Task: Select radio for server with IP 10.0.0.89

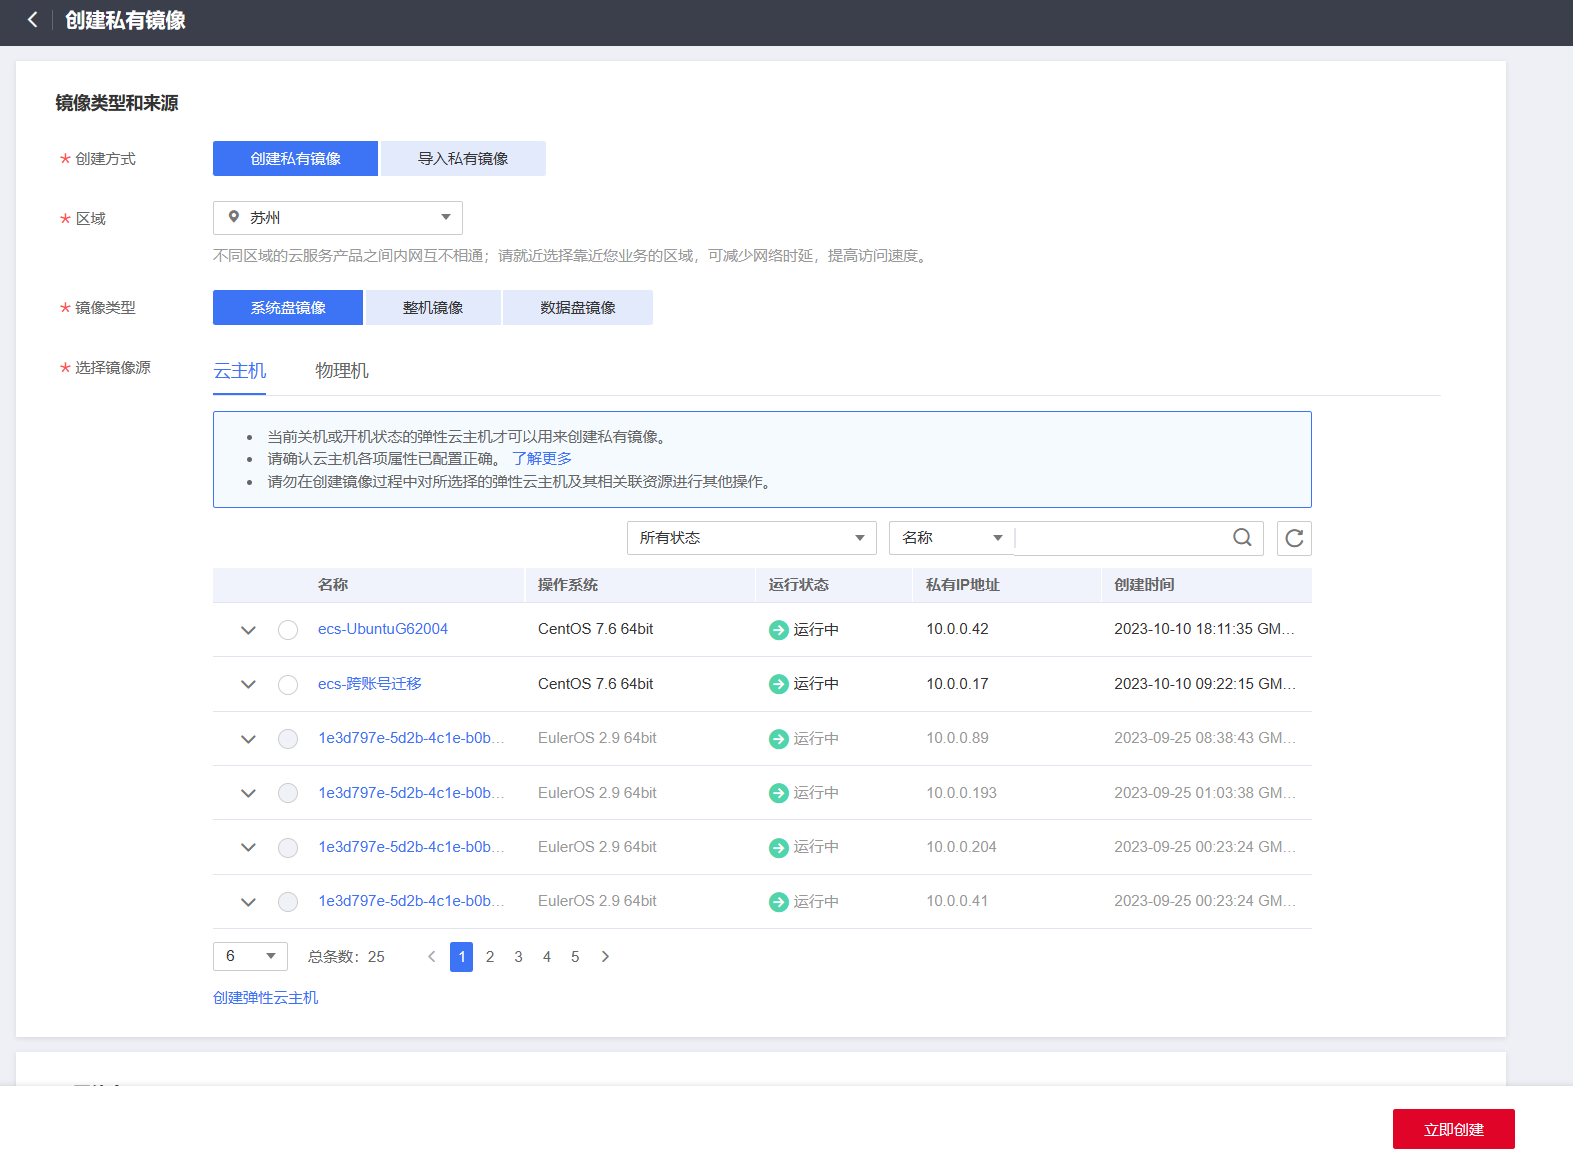Action: (x=288, y=739)
